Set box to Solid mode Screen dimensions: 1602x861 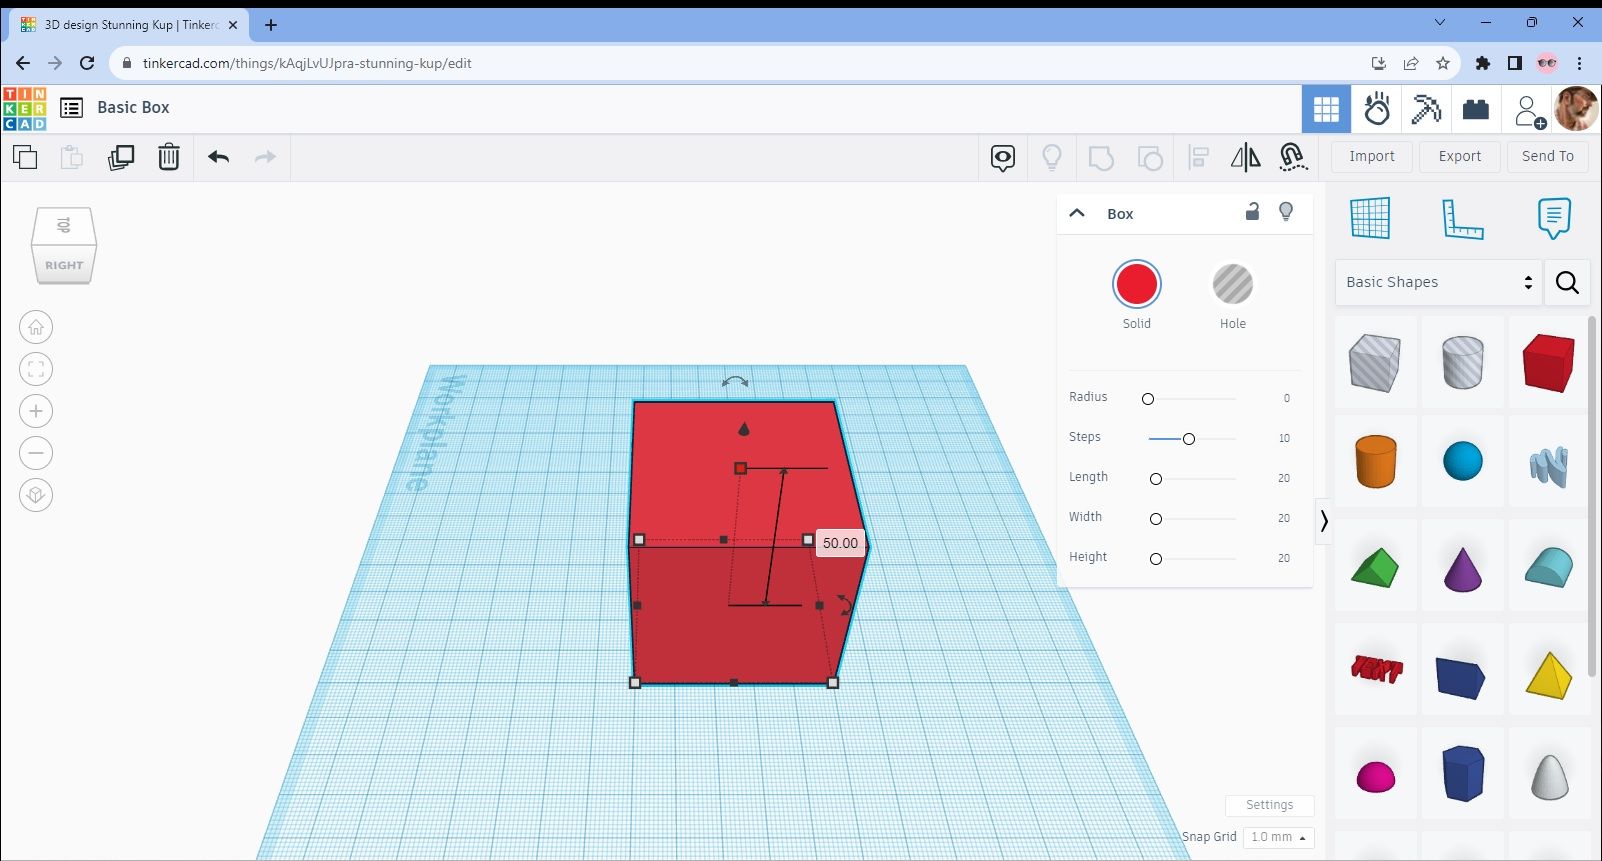coord(1136,285)
